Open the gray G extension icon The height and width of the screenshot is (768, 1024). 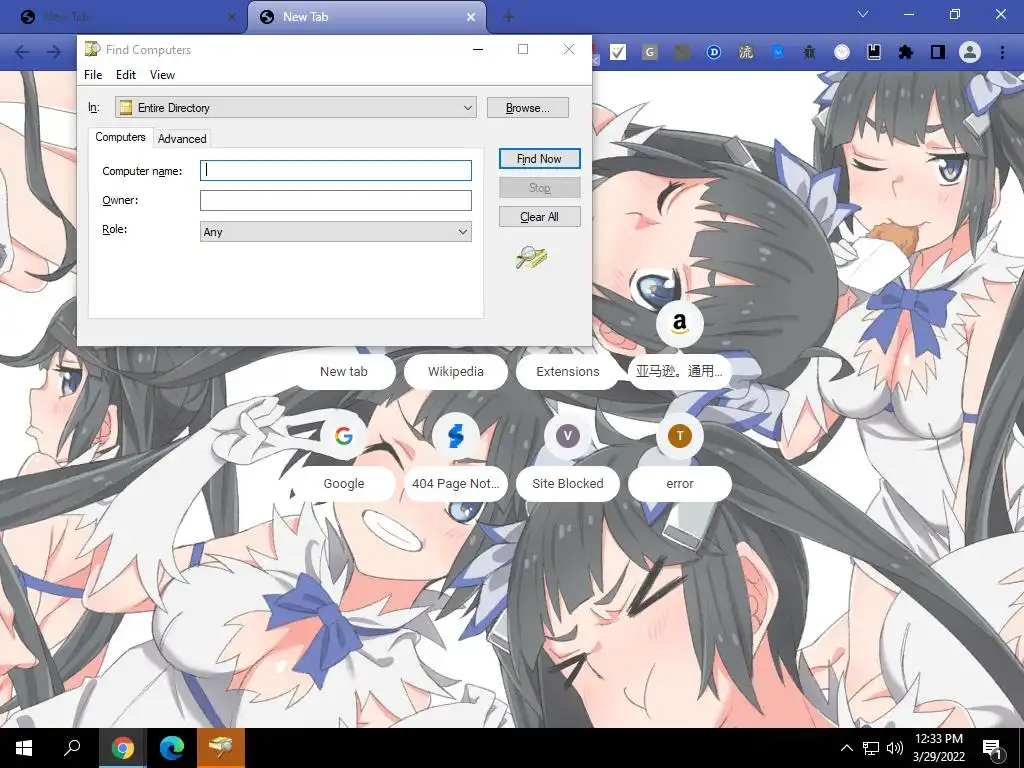pos(649,52)
